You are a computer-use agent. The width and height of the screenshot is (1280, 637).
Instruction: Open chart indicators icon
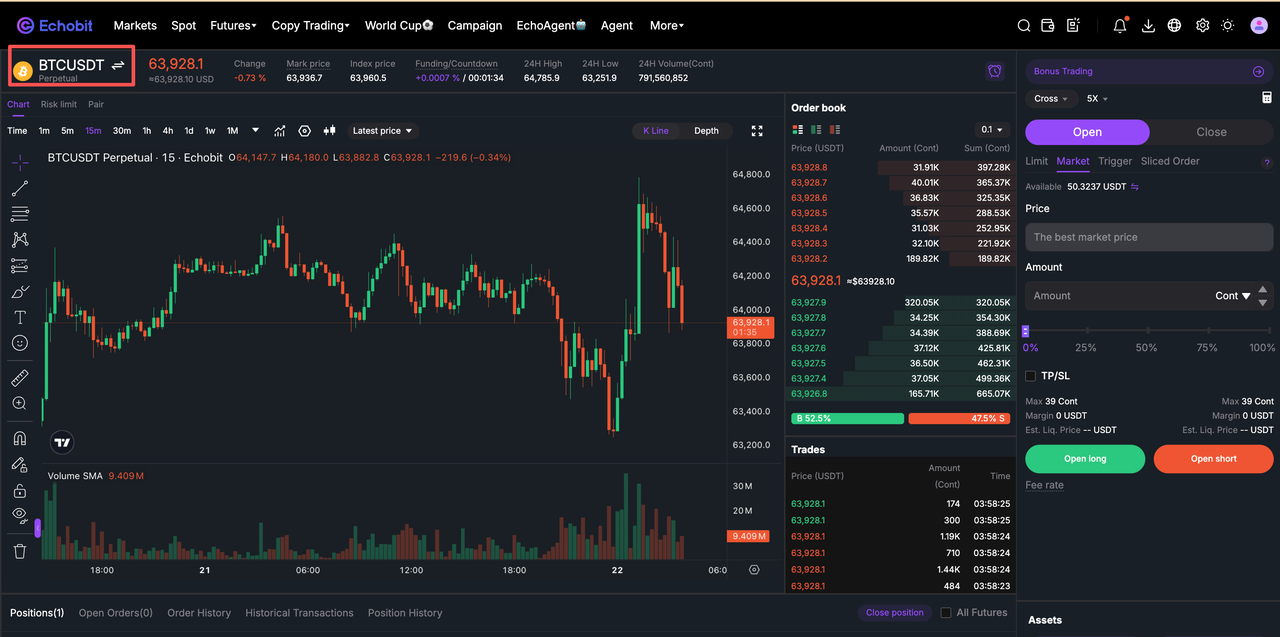[x=280, y=131]
